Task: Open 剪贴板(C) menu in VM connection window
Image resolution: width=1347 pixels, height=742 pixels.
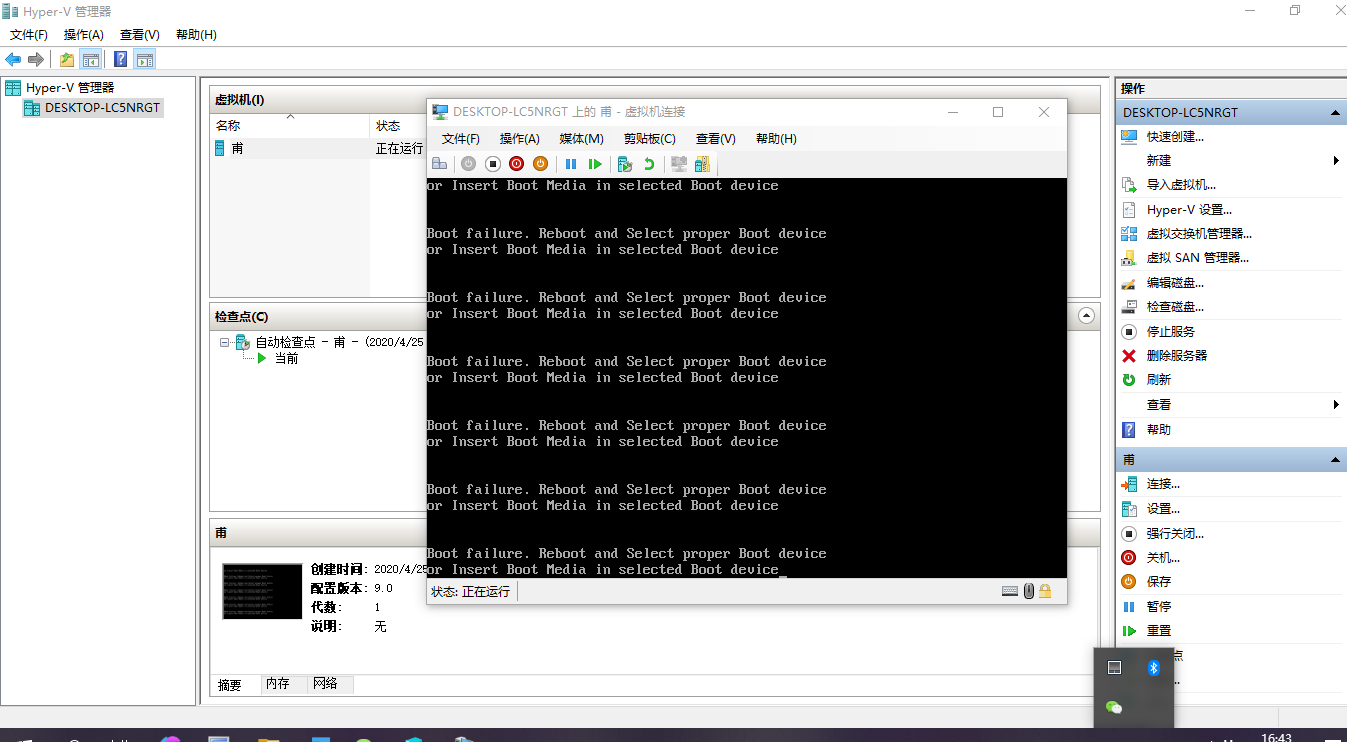Action: click(650, 139)
